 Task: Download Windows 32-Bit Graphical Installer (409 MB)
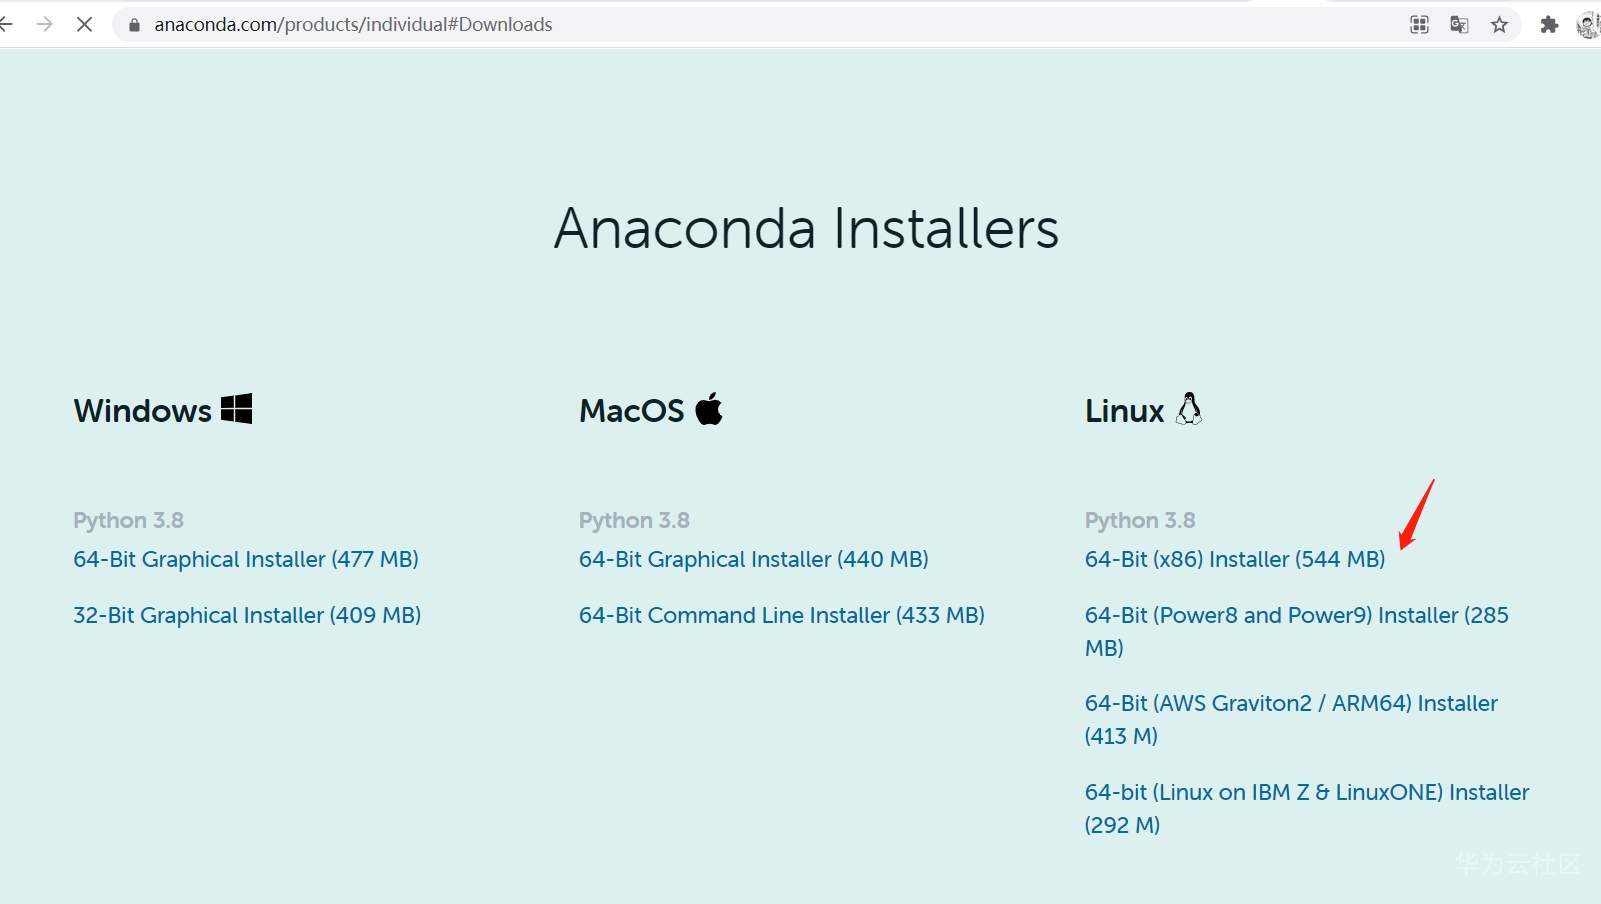(247, 615)
